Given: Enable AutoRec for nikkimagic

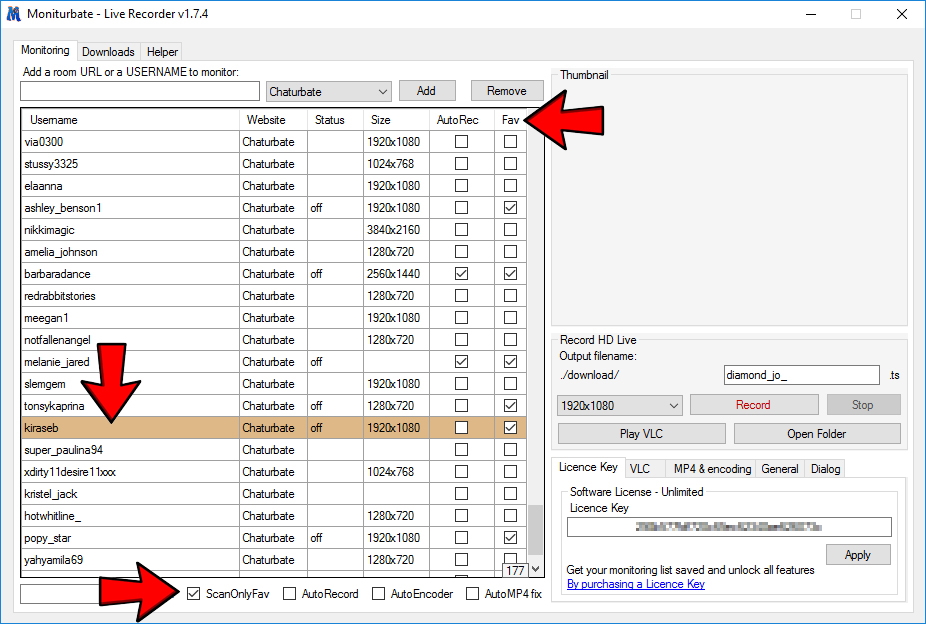Looking at the screenshot, I should tap(461, 230).
